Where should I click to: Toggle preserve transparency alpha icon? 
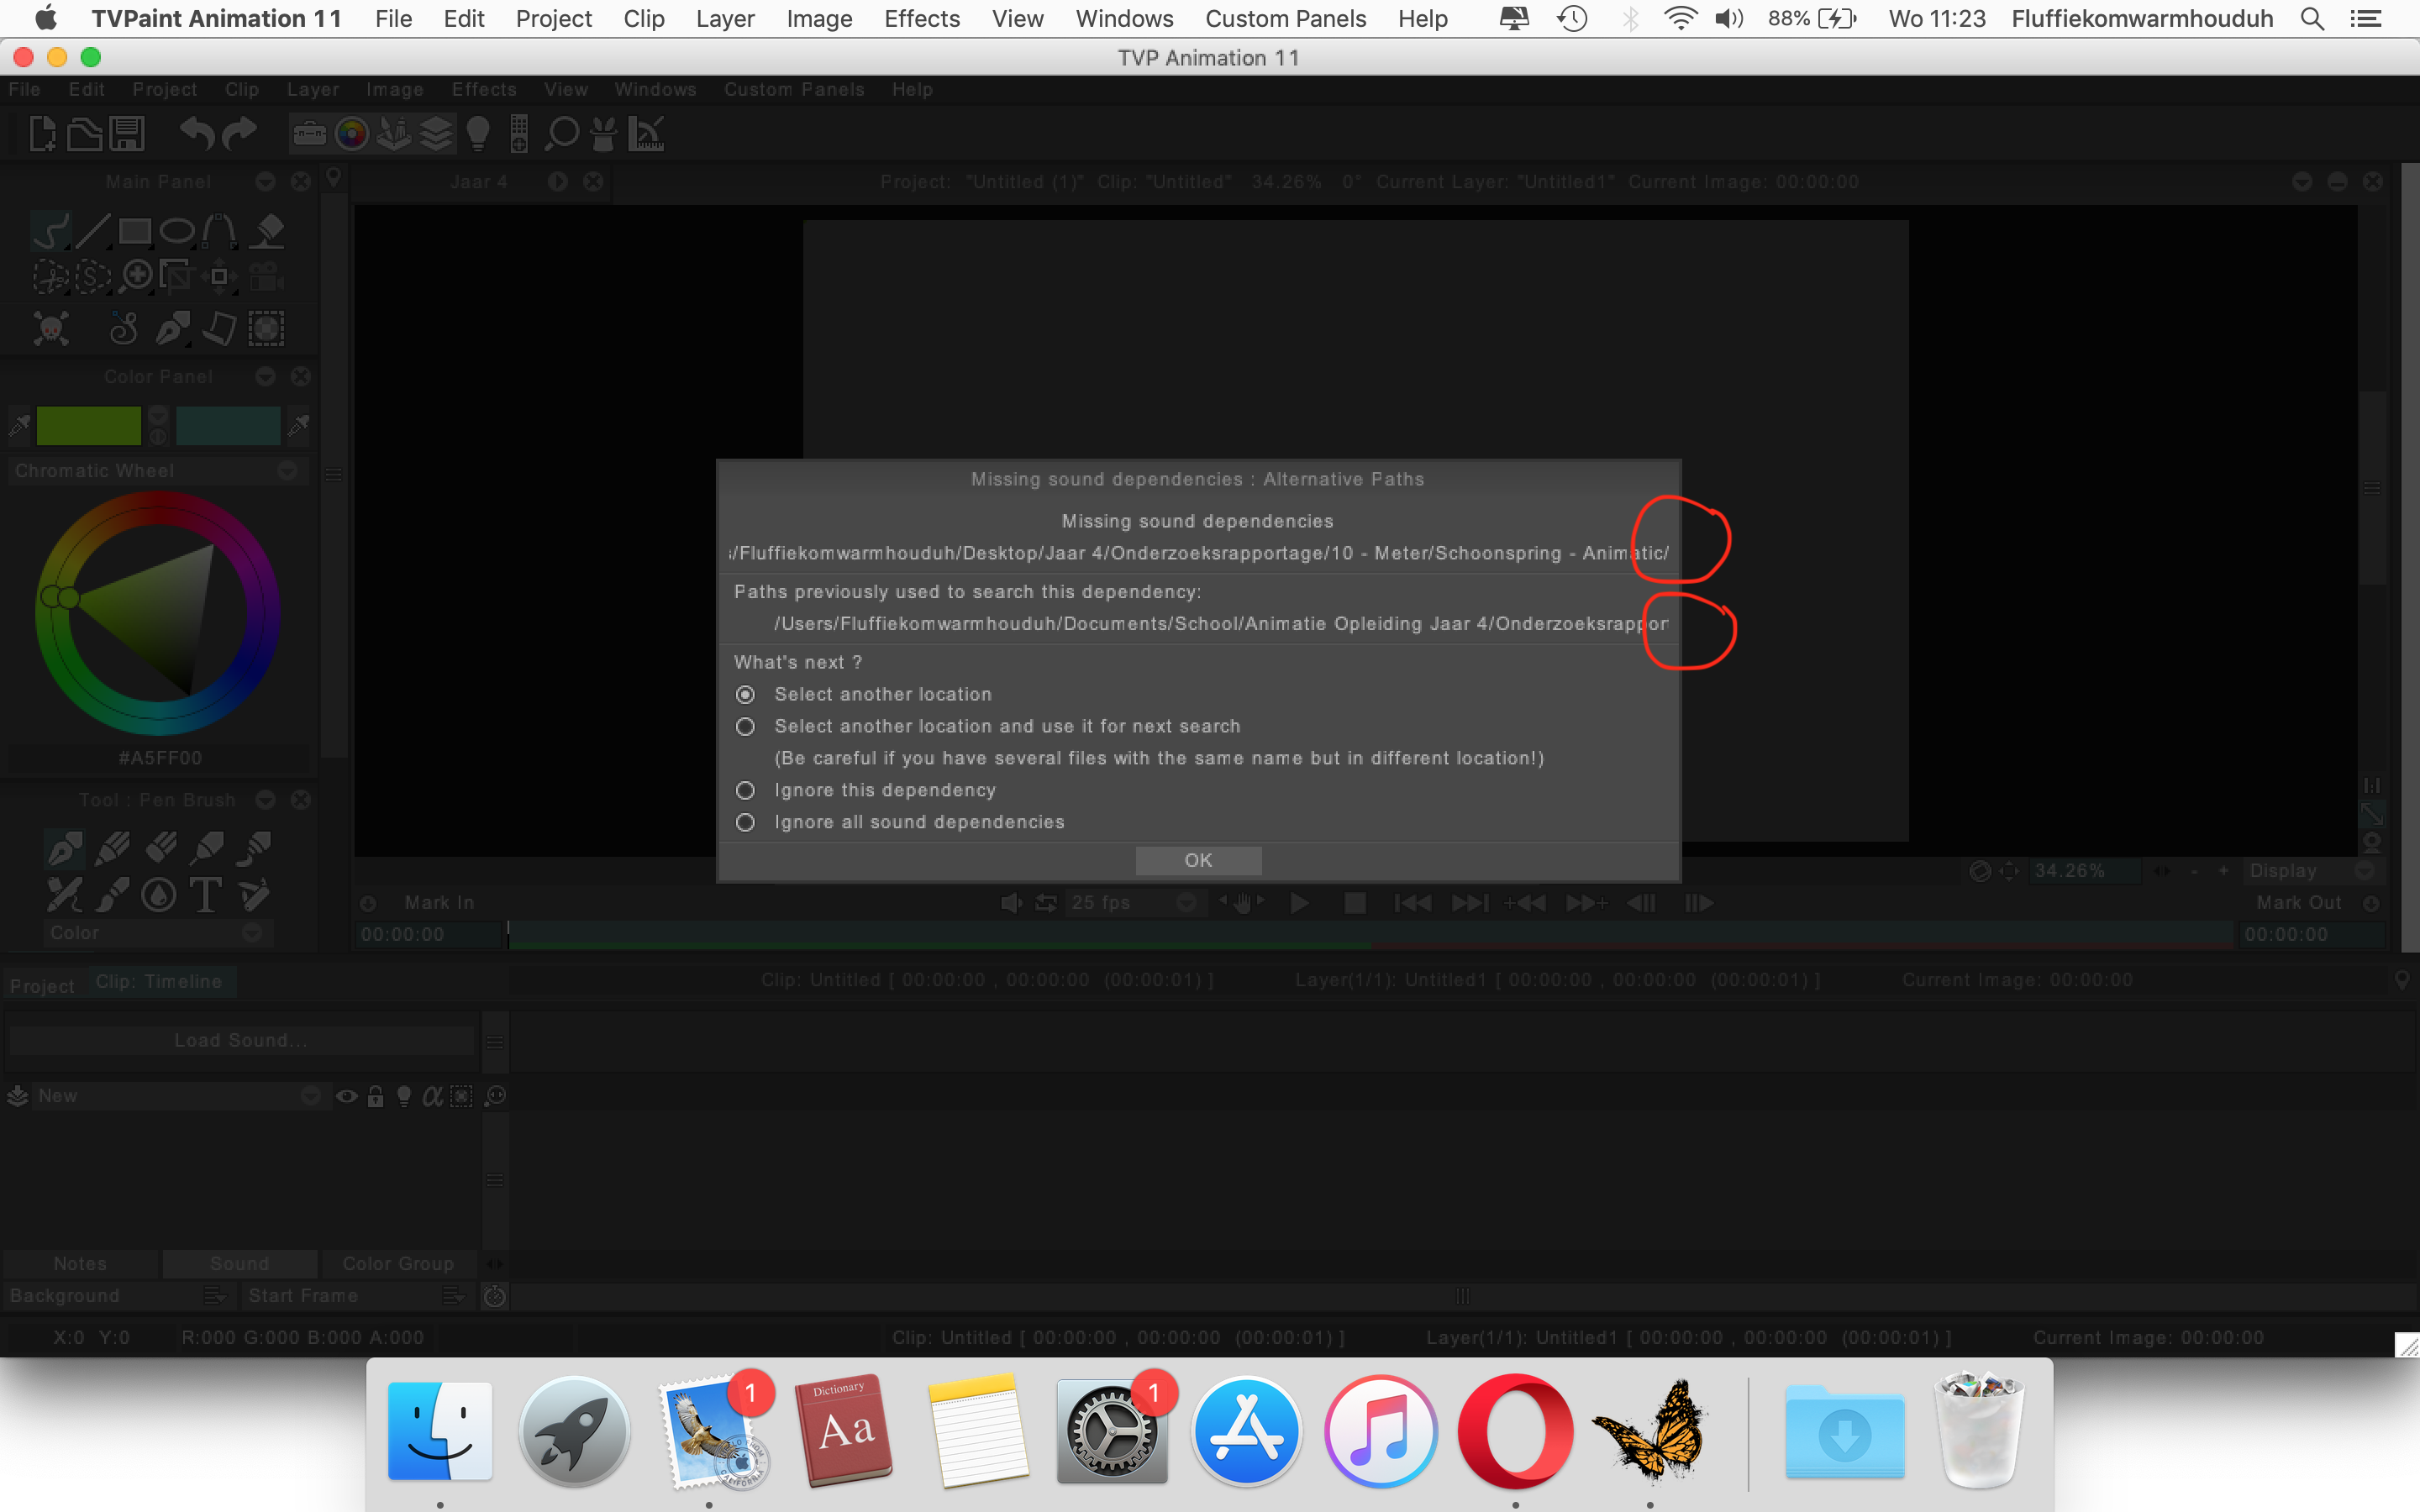tap(432, 1096)
